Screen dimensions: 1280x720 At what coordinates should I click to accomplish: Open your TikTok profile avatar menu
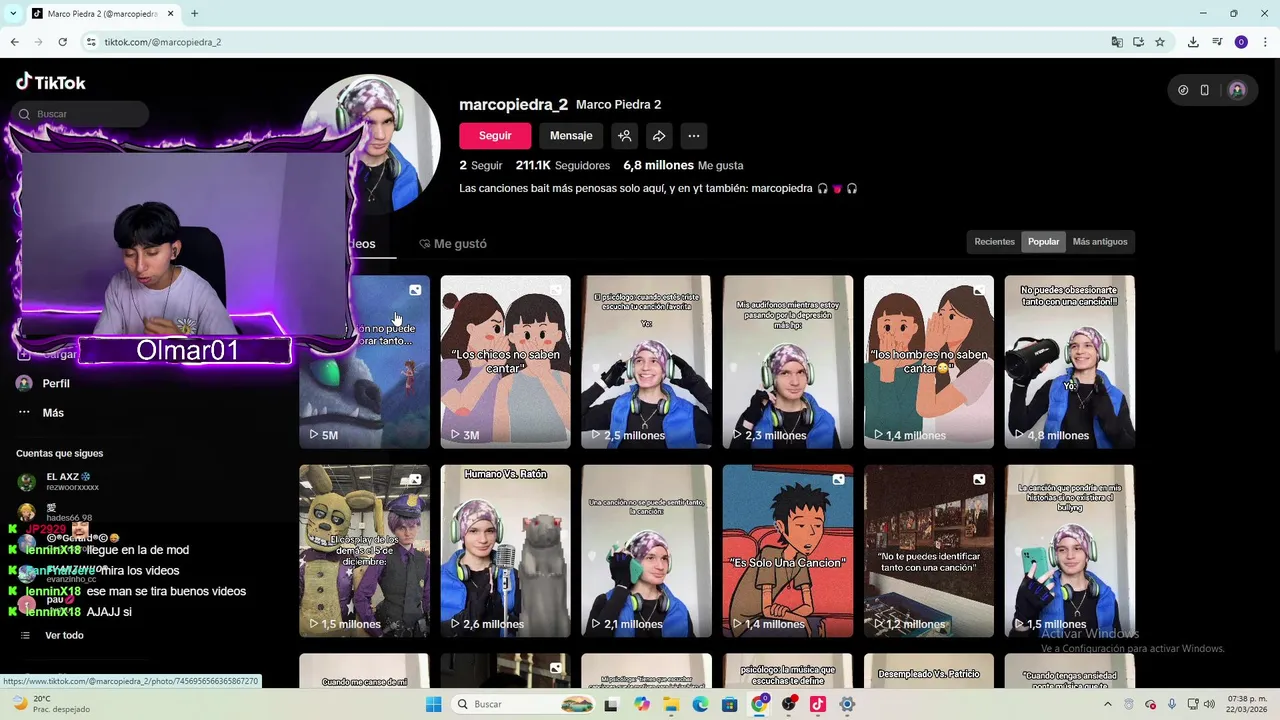(x=1237, y=90)
